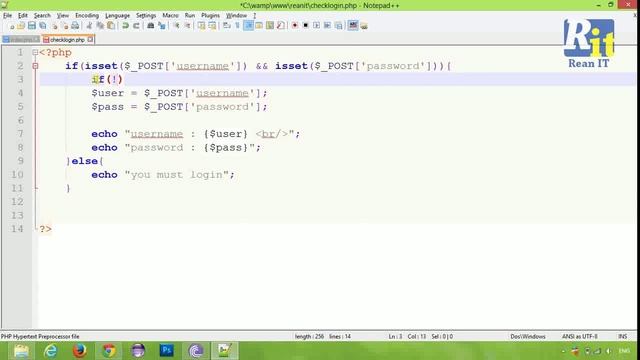Screen dimensions: 640x360
Task: Click the Document Map toolbar icon
Action: 270,26
